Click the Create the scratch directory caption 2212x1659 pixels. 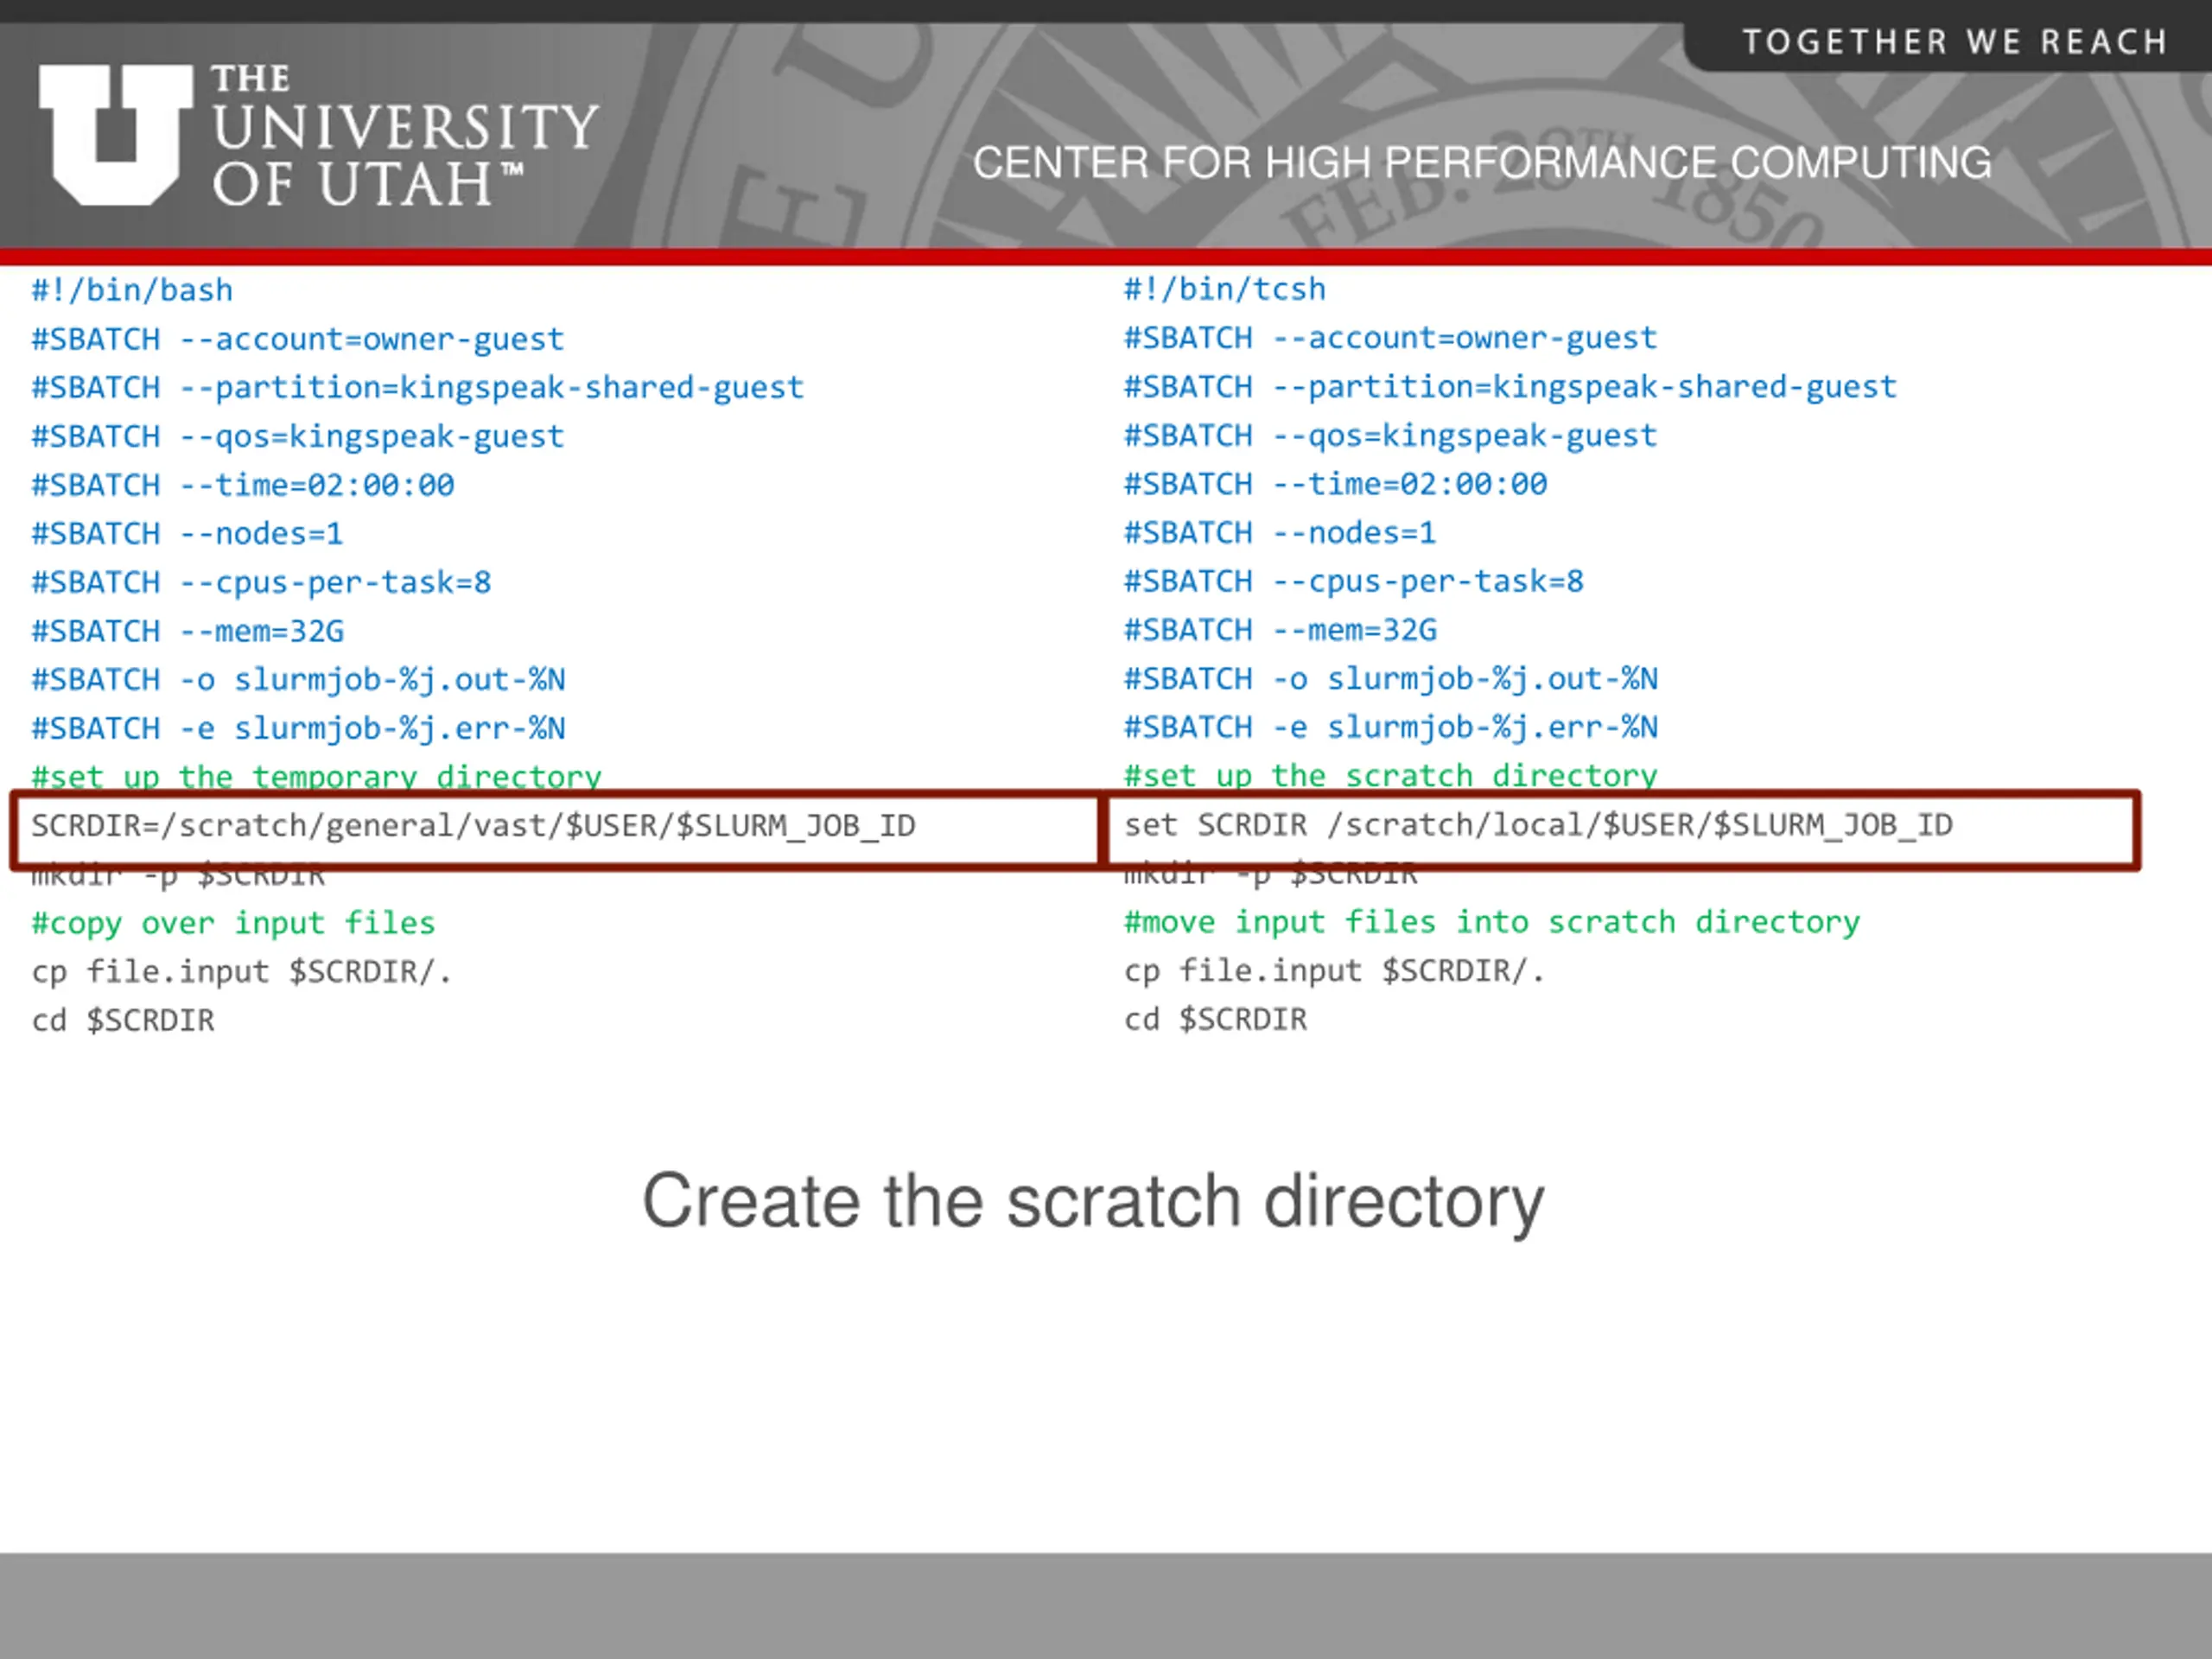1093,1203
